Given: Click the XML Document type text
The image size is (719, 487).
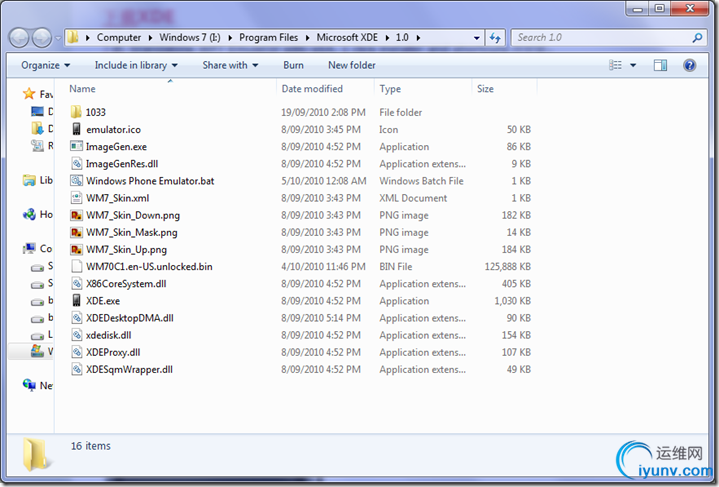Looking at the screenshot, I should 413,198.
